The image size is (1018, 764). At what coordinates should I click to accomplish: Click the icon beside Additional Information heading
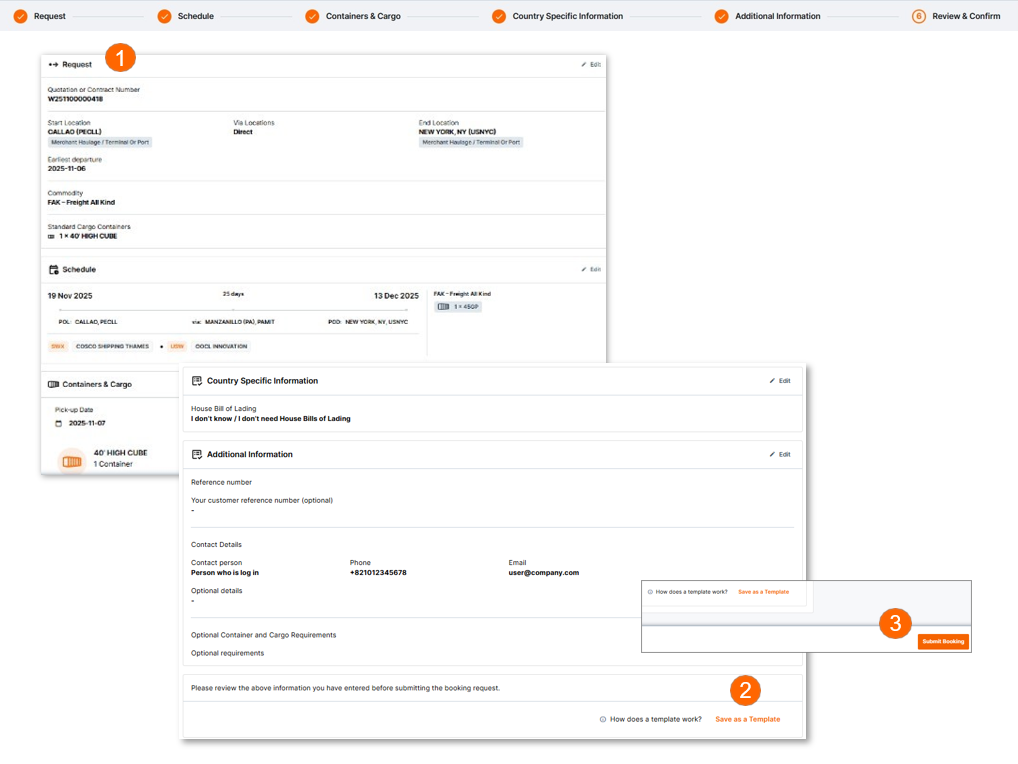[x=197, y=454]
